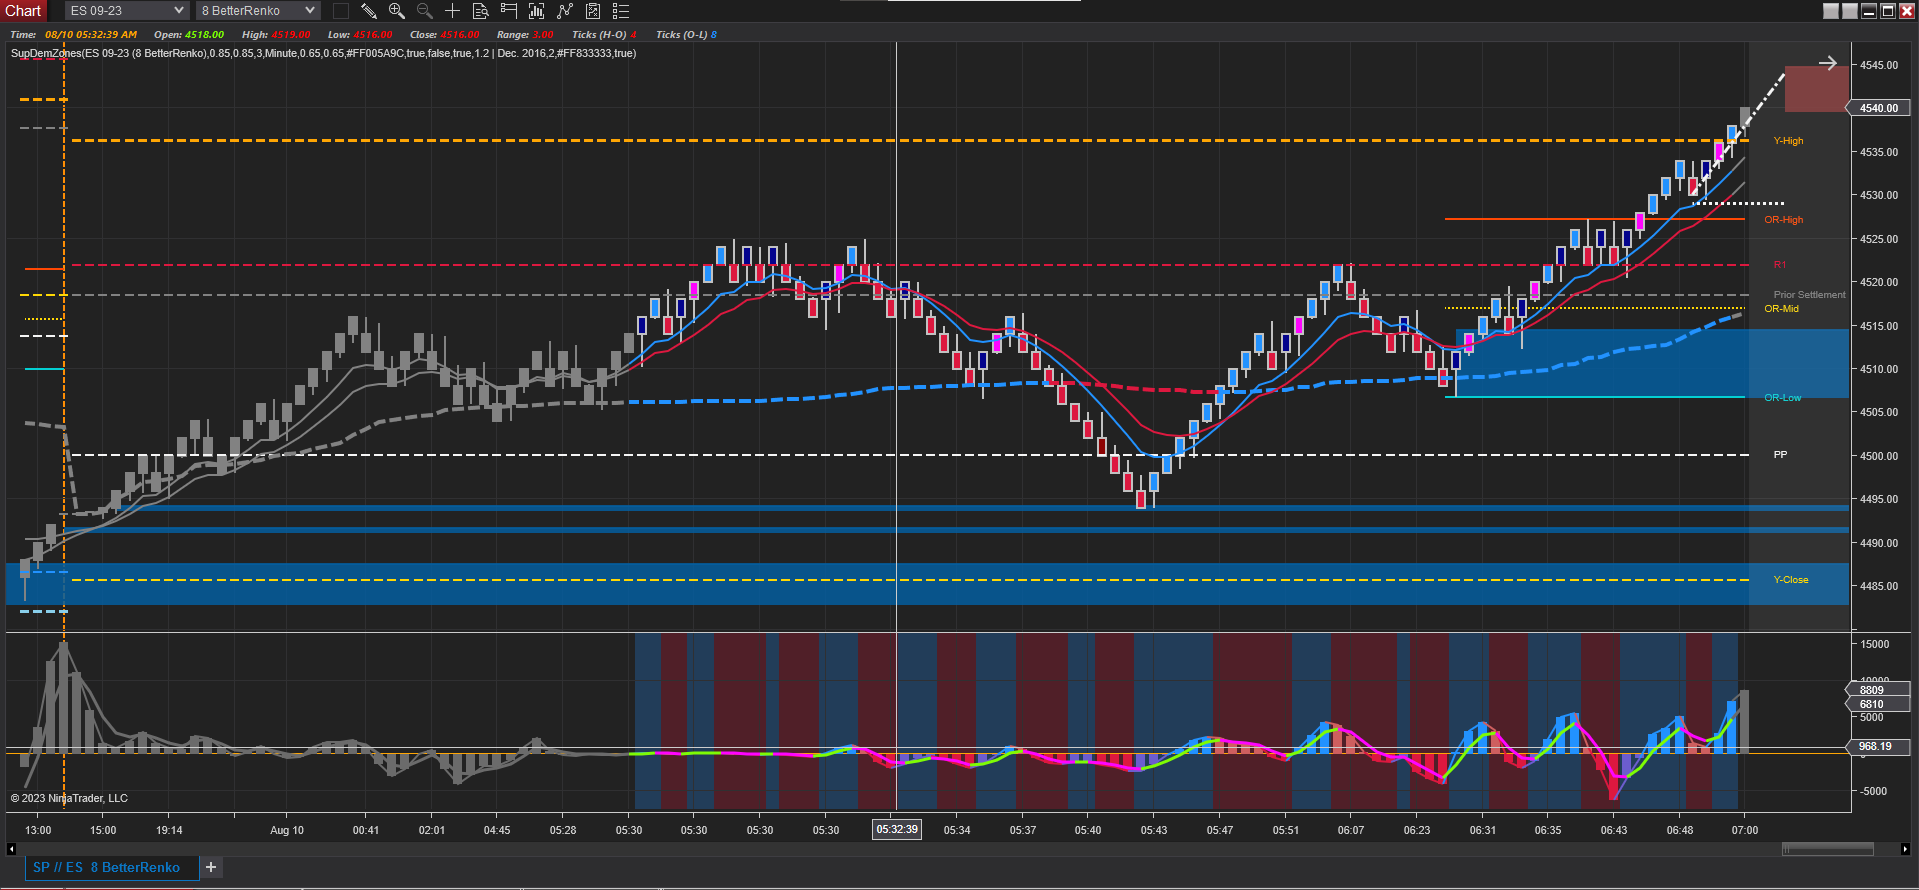This screenshot has width=1919, height=890.
Task: Click the first gray window link button
Action: 1831,11
